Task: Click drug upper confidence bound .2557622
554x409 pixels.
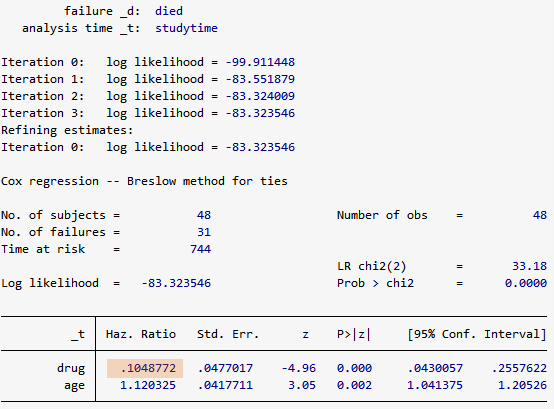Action: (x=519, y=368)
